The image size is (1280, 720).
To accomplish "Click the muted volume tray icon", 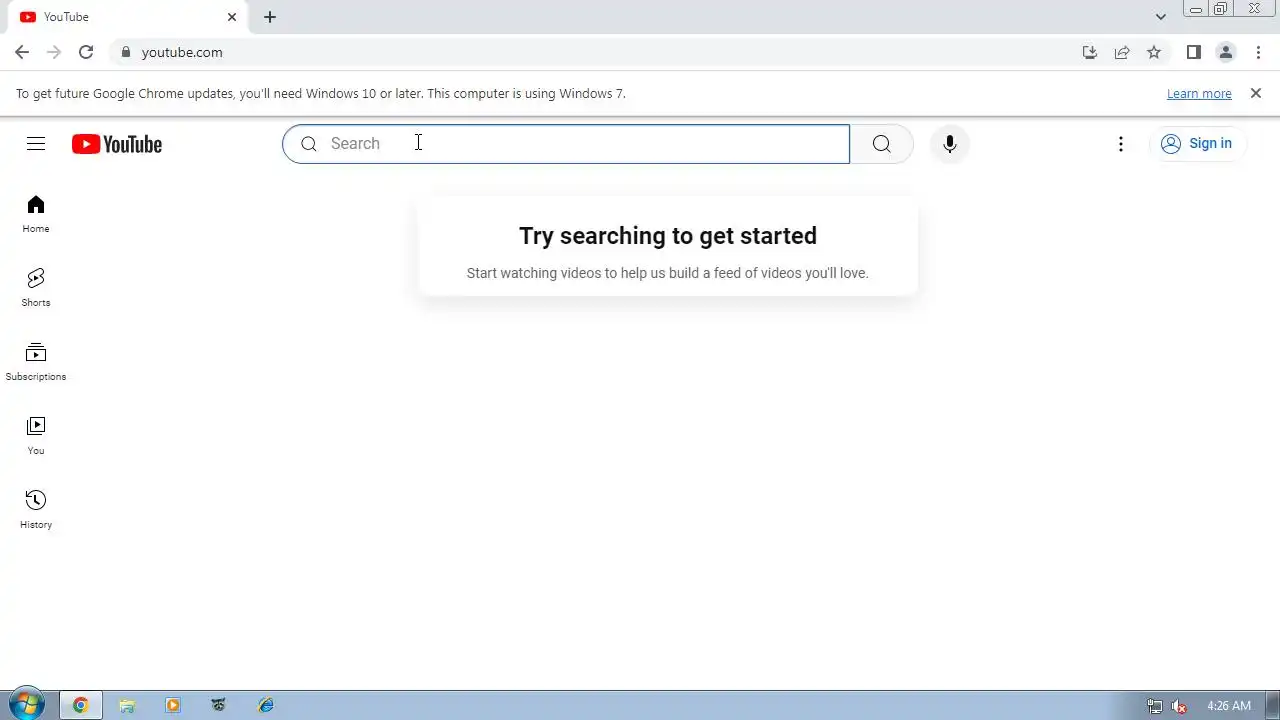I will point(1179,706).
